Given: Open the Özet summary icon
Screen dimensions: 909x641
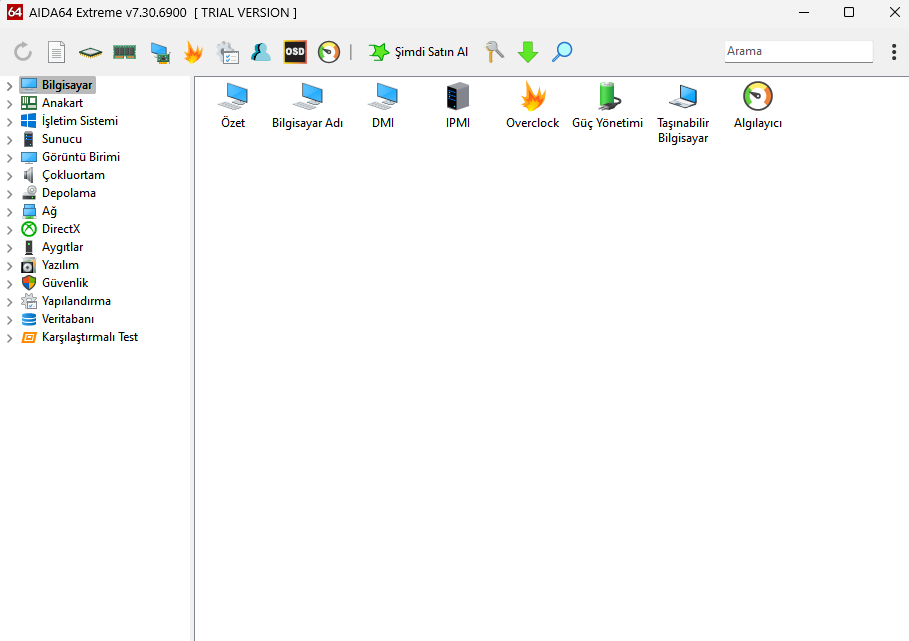Looking at the screenshot, I should coord(233,97).
